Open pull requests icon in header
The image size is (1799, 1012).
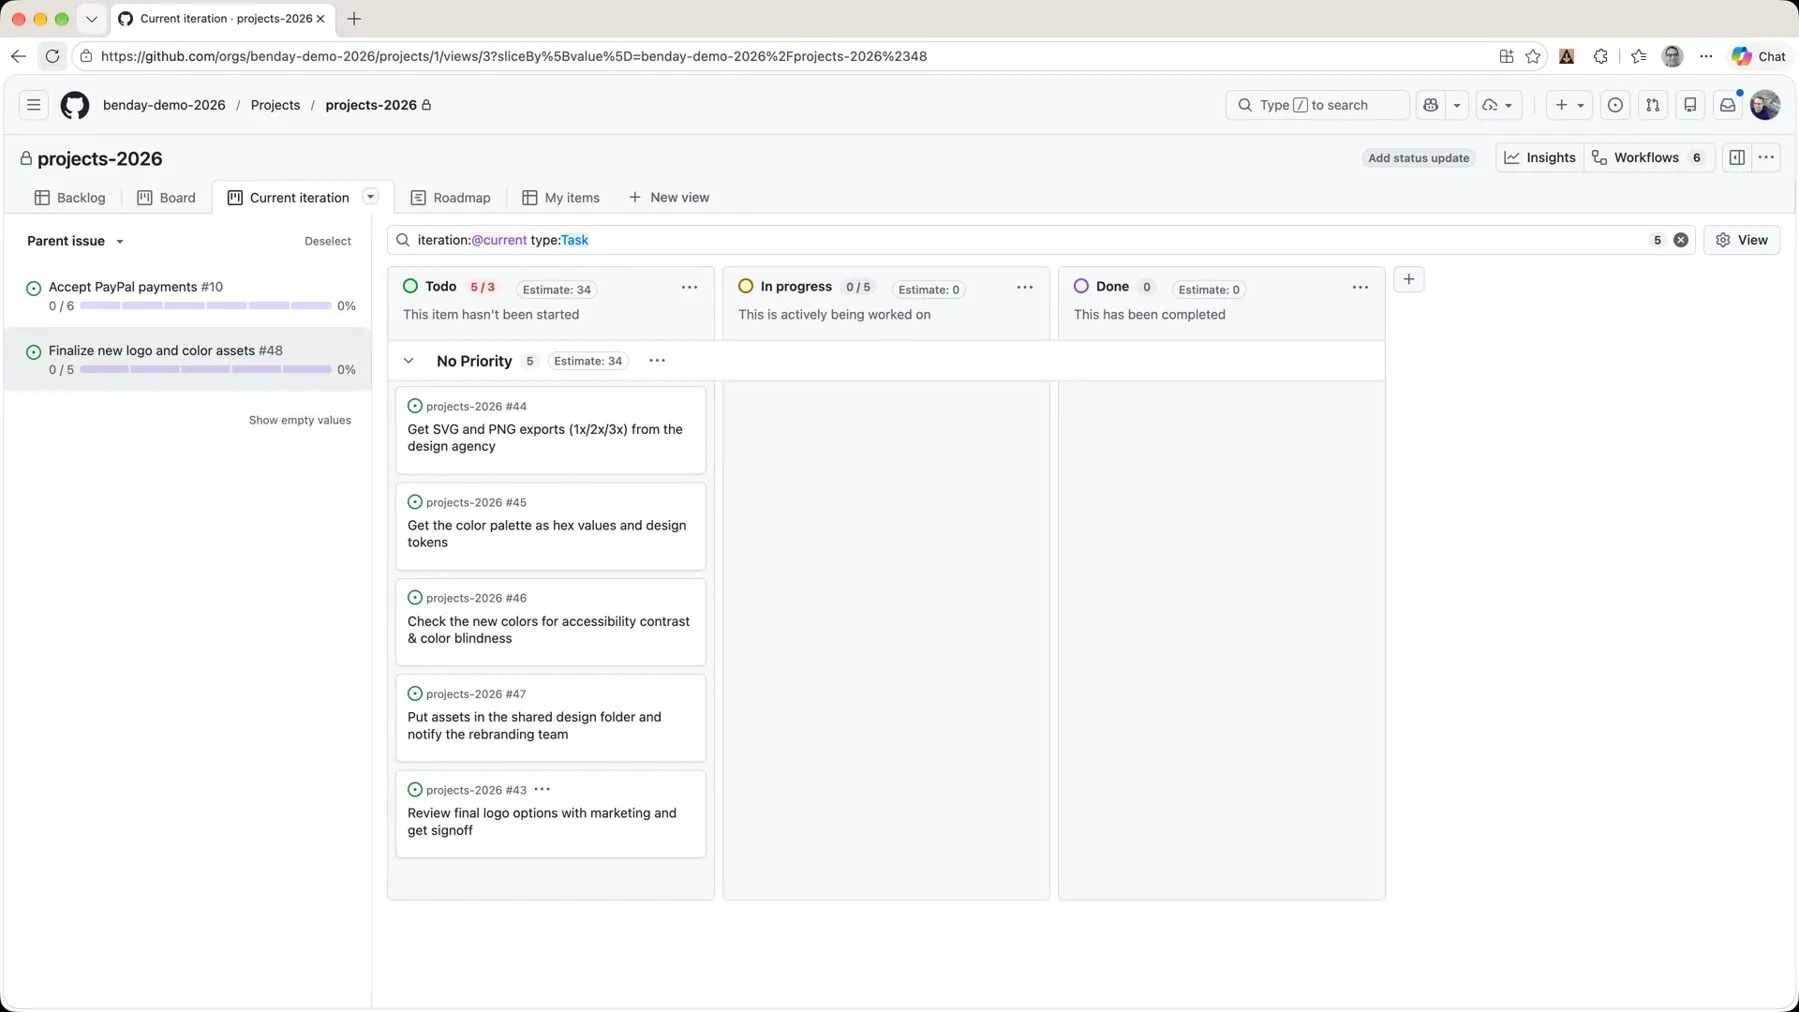point(1653,105)
